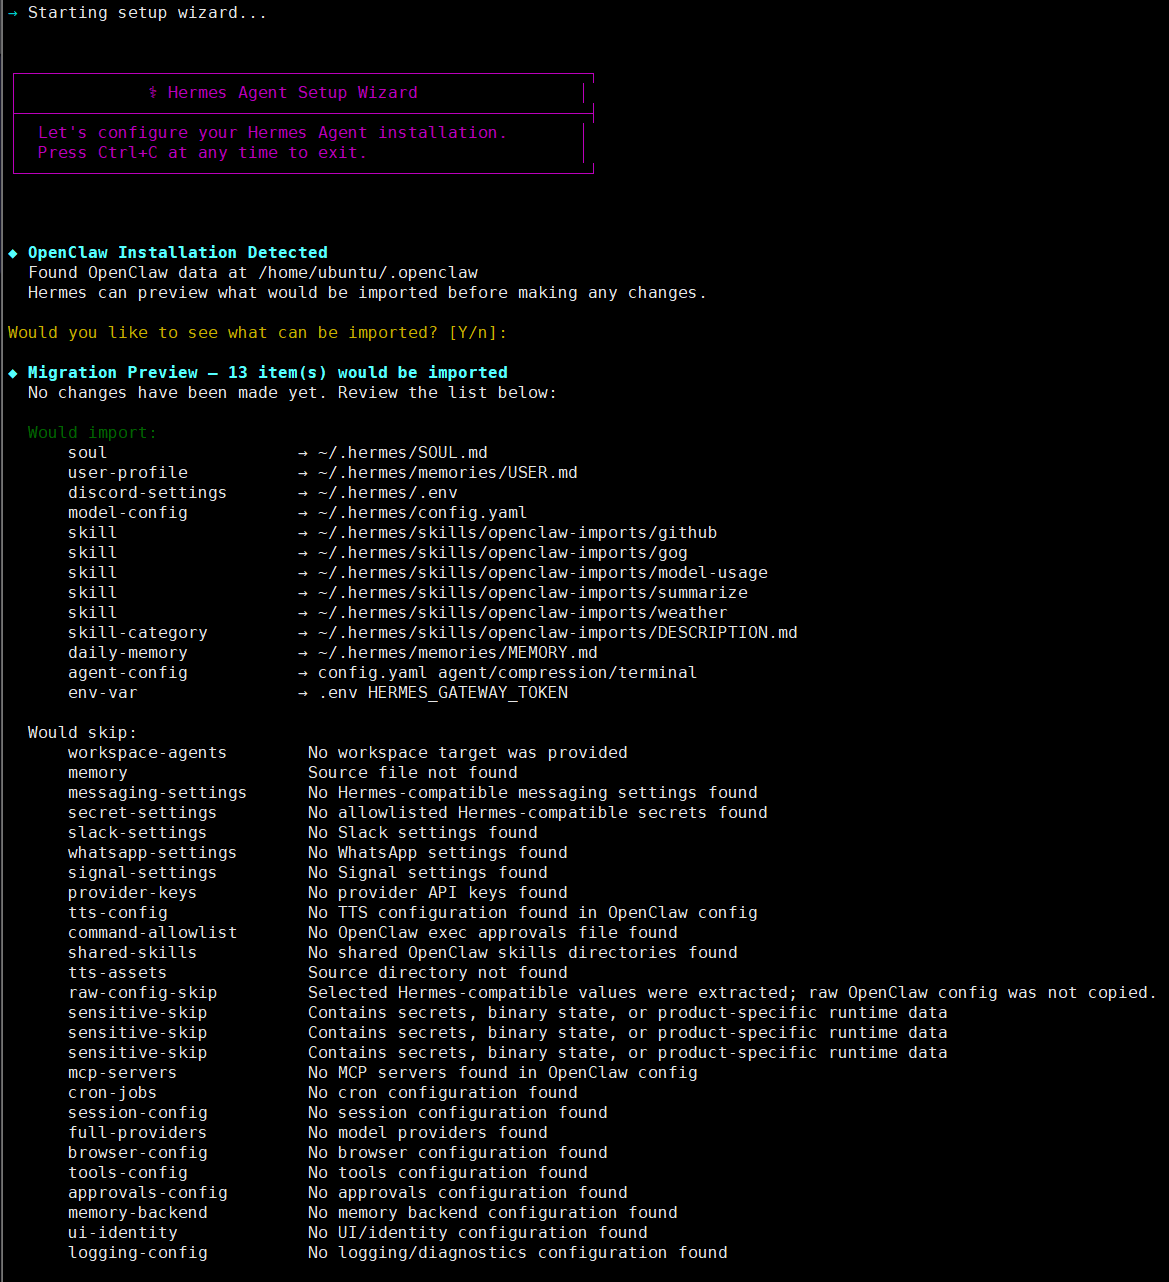
Task: Select the 'approvals-config' row label
Action: pyautogui.click(x=148, y=1192)
